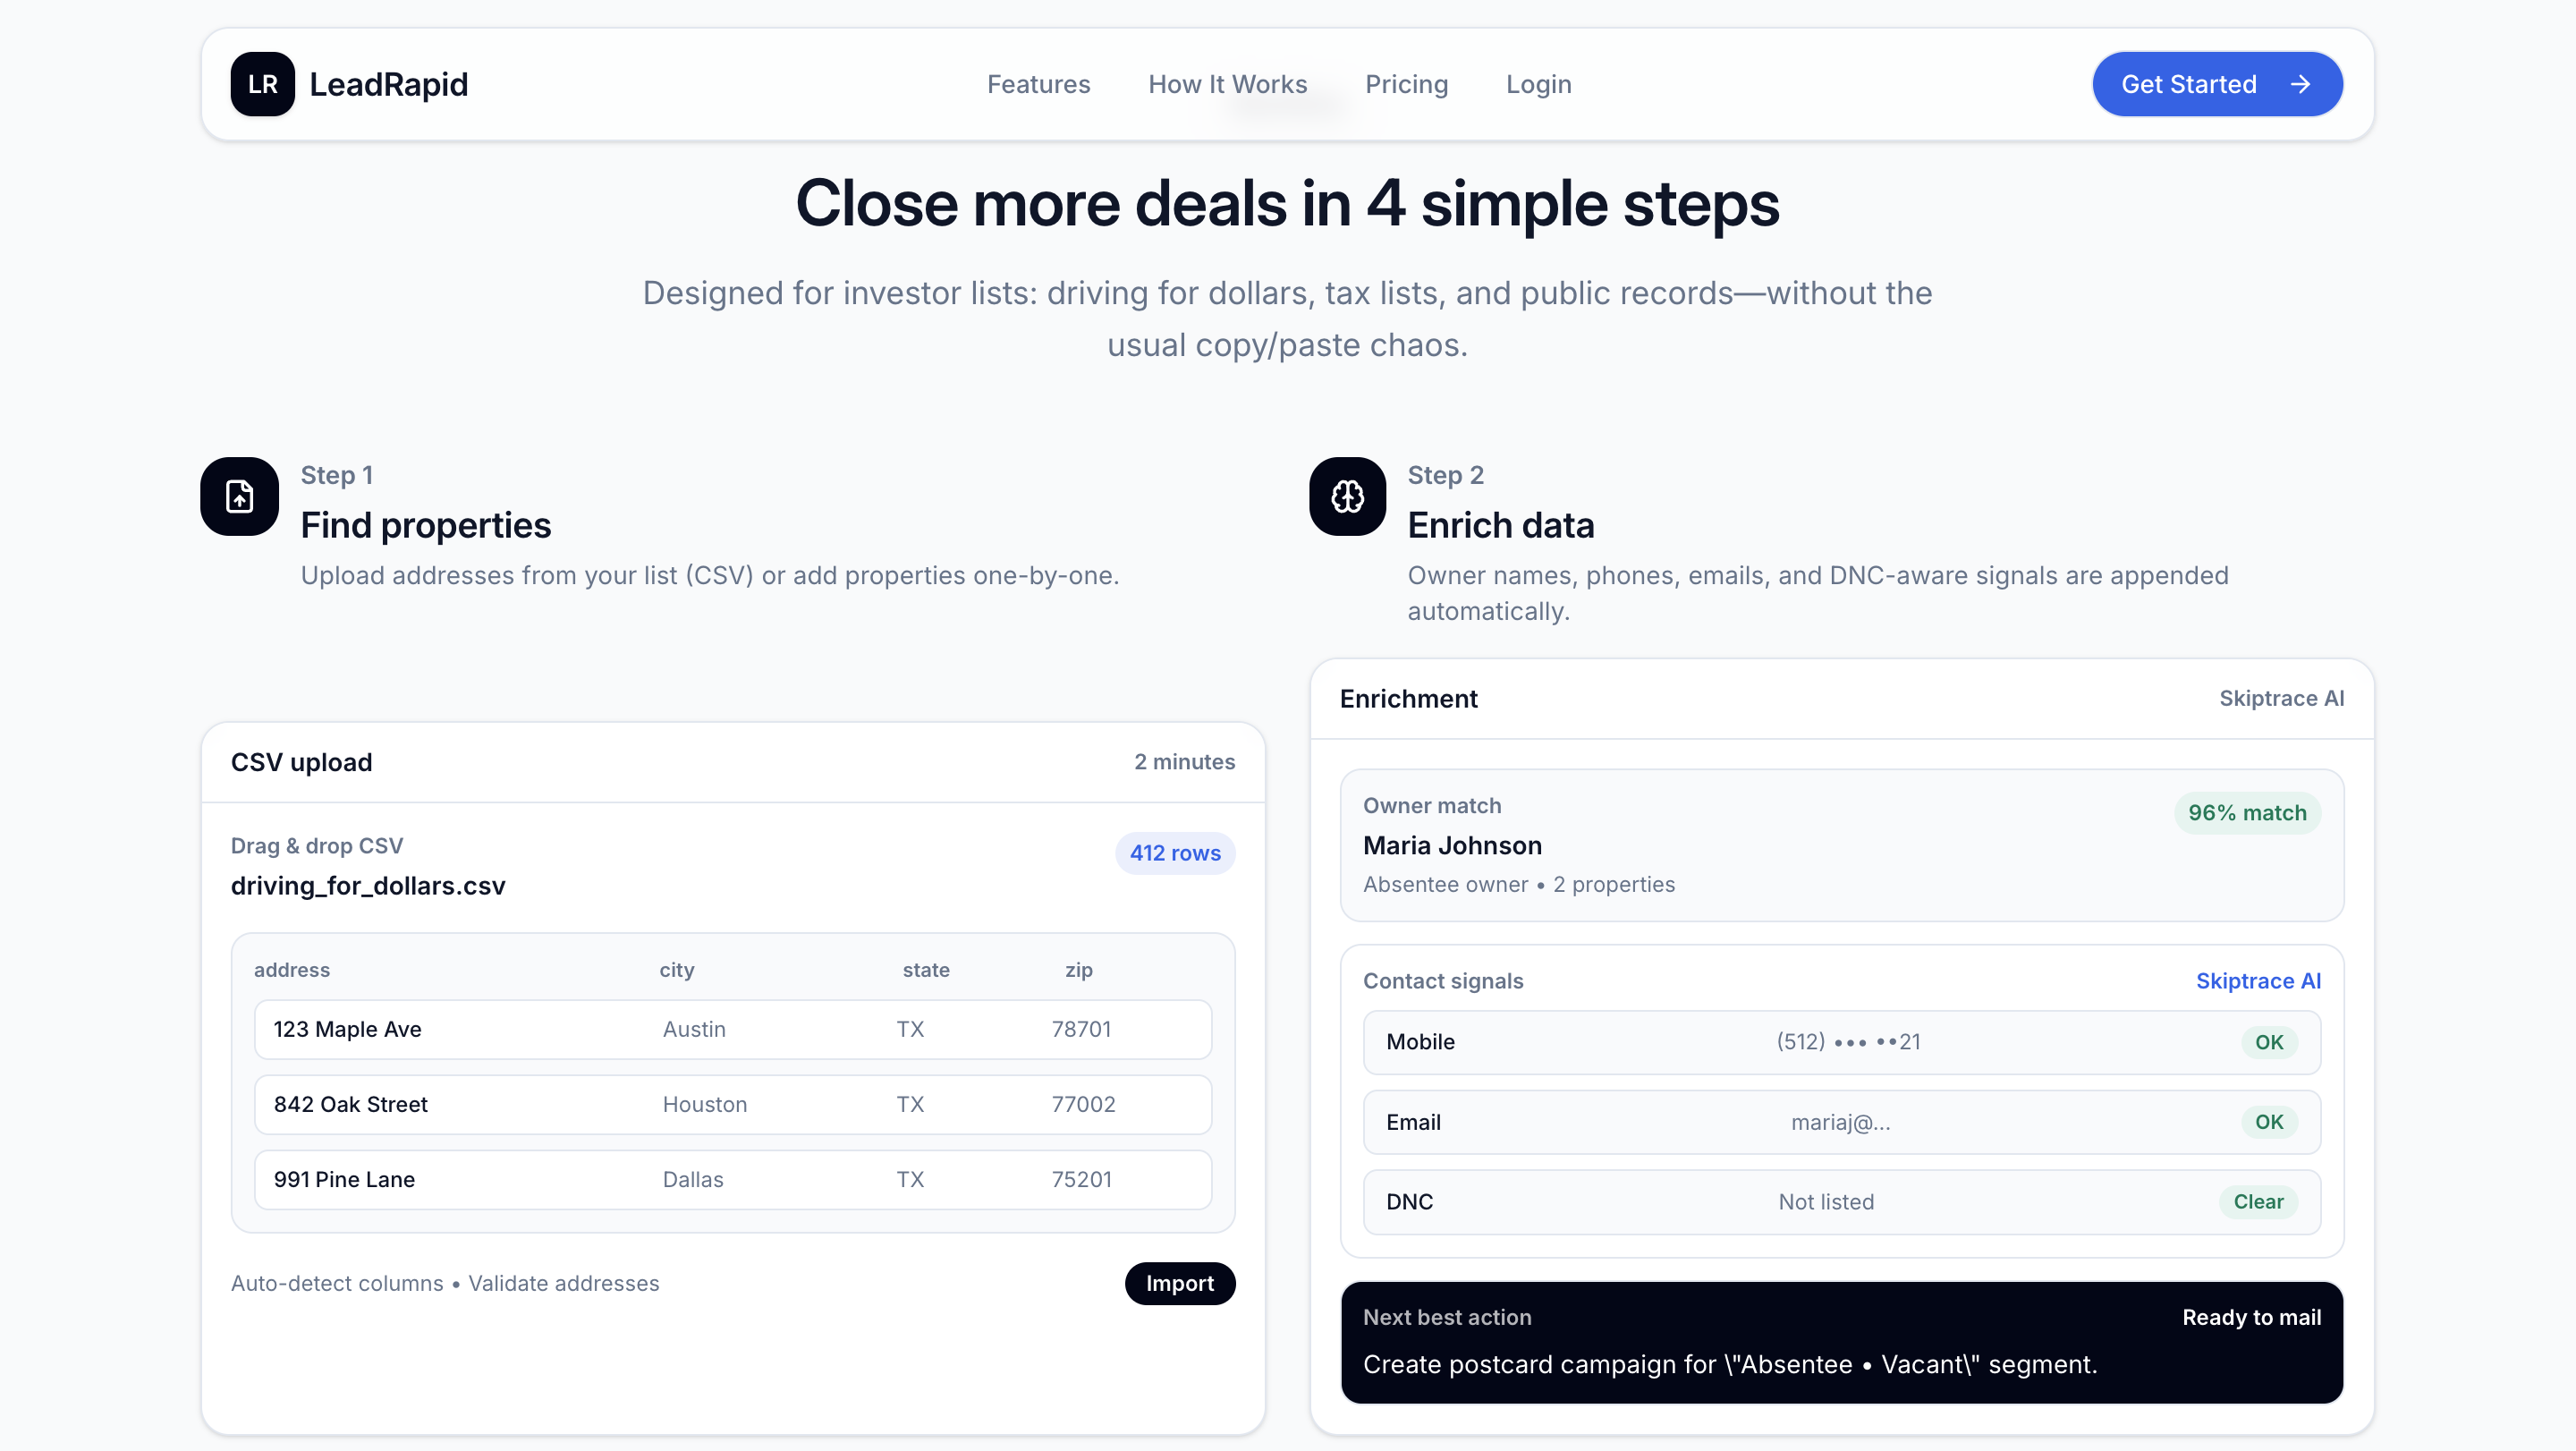The image size is (2576, 1451).
Task: Click the LeadRapid brand name
Action: (388, 84)
